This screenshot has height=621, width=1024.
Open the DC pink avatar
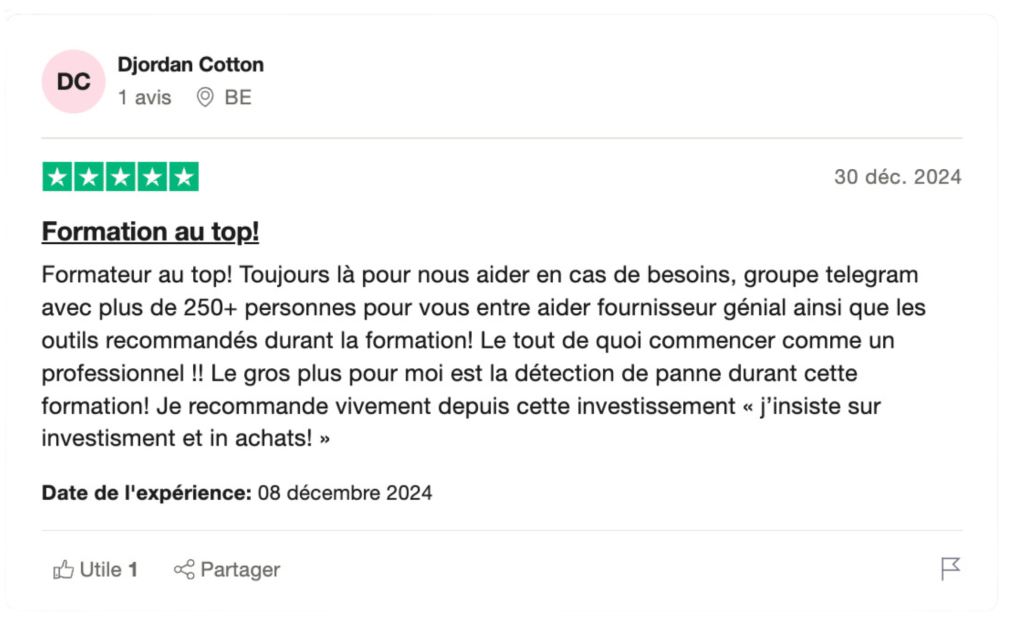[73, 82]
